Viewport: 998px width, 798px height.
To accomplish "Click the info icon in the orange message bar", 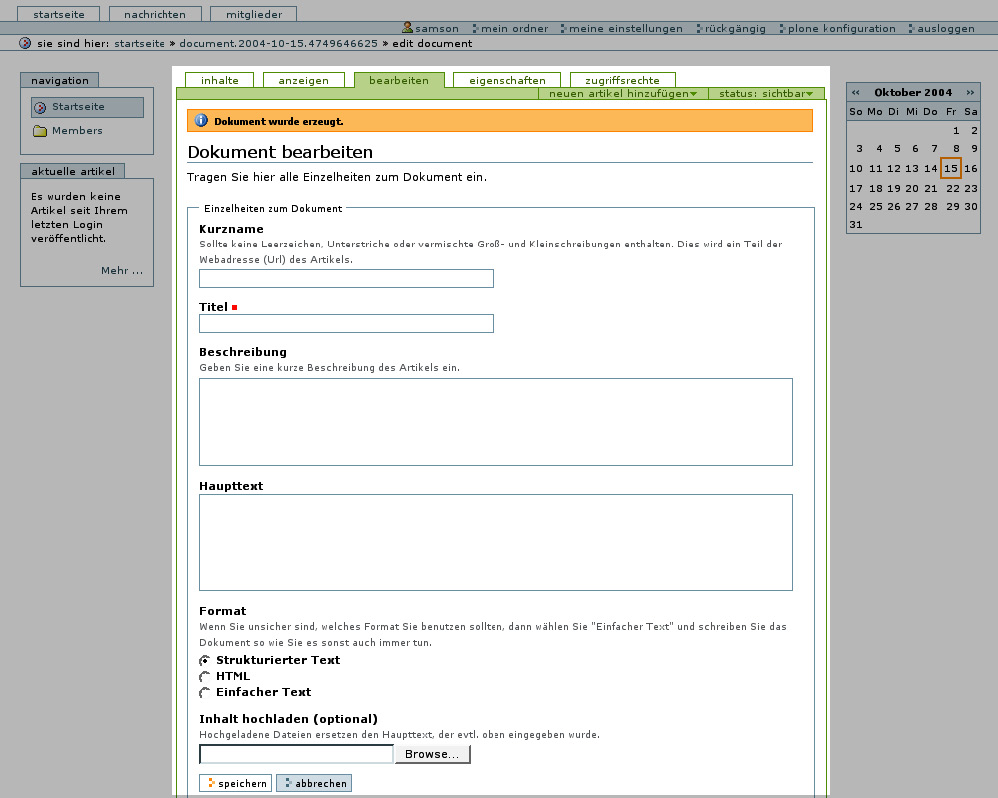I will tap(201, 121).
